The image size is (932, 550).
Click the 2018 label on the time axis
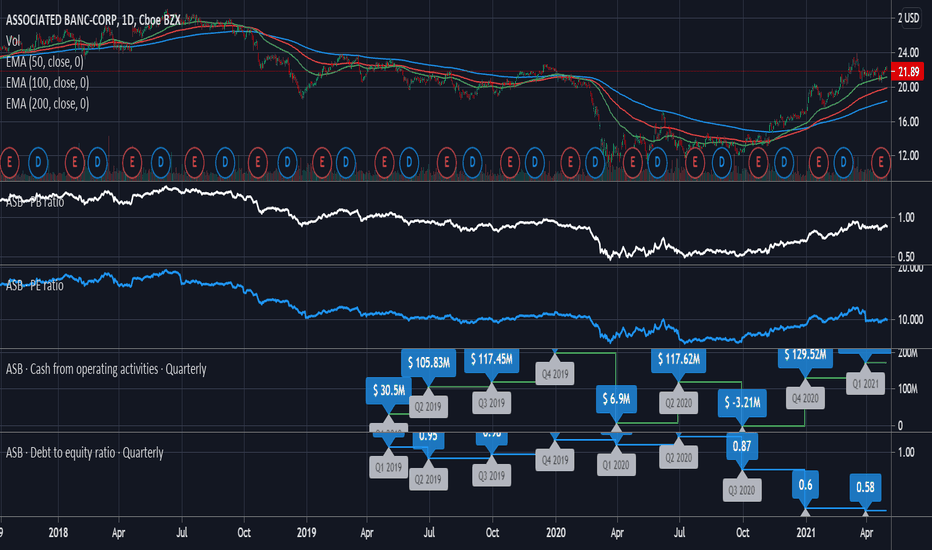58,533
